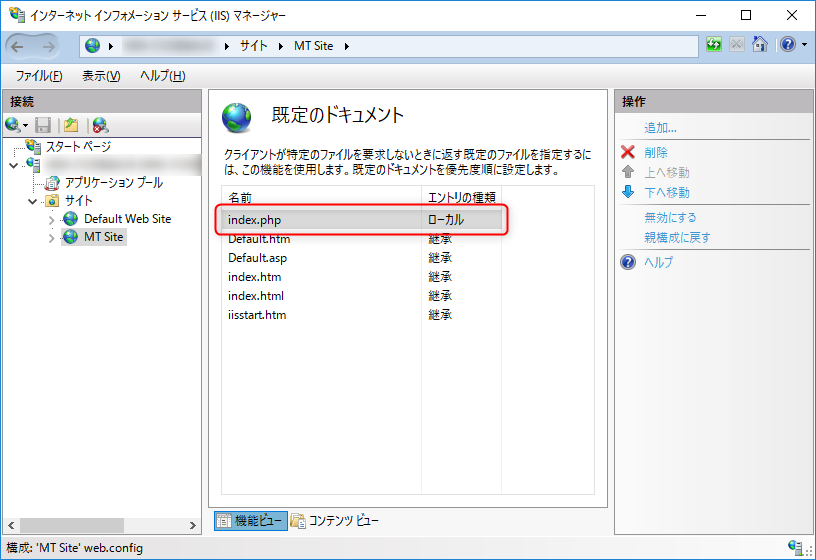The height and width of the screenshot is (560, 816).
Task: Click the save icon in connections toolbar
Action: coord(43,125)
